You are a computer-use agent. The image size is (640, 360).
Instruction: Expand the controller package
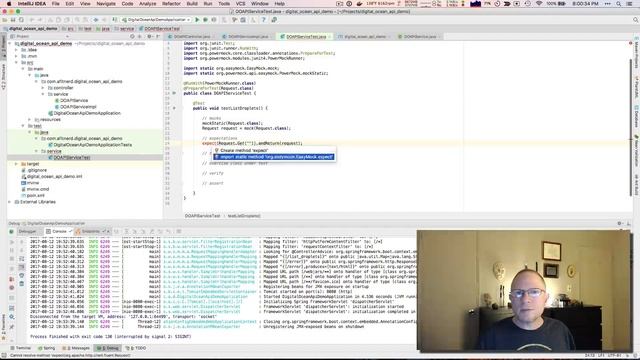[x=43, y=88]
